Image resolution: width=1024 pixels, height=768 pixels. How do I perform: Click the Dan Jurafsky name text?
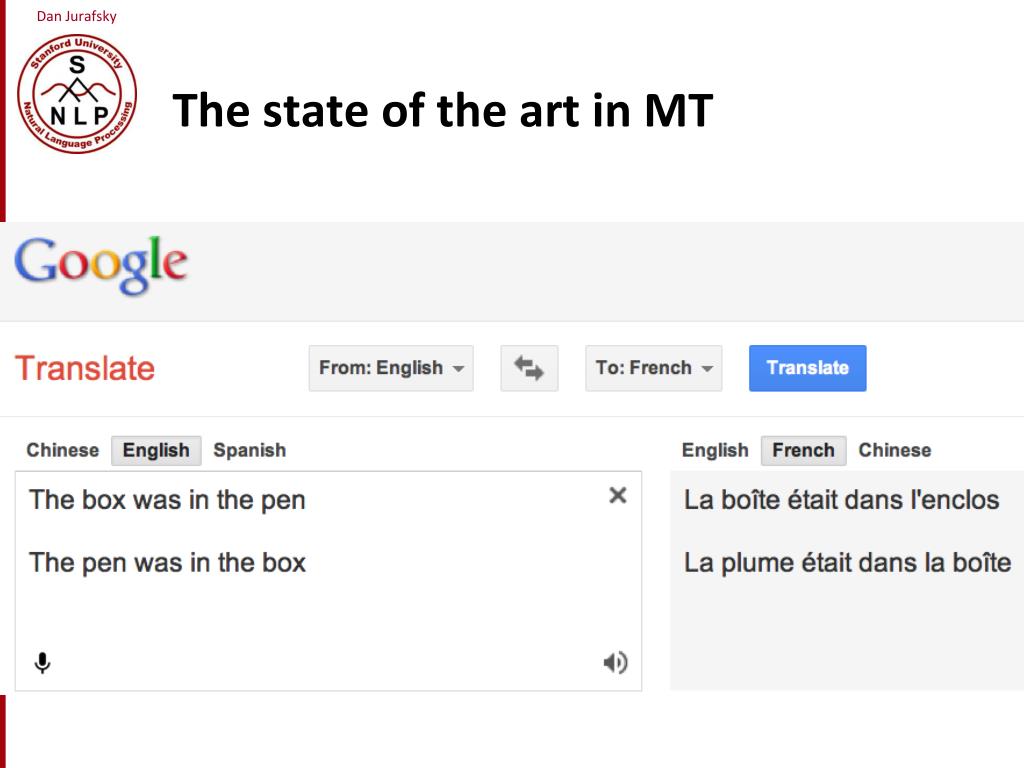tap(76, 16)
